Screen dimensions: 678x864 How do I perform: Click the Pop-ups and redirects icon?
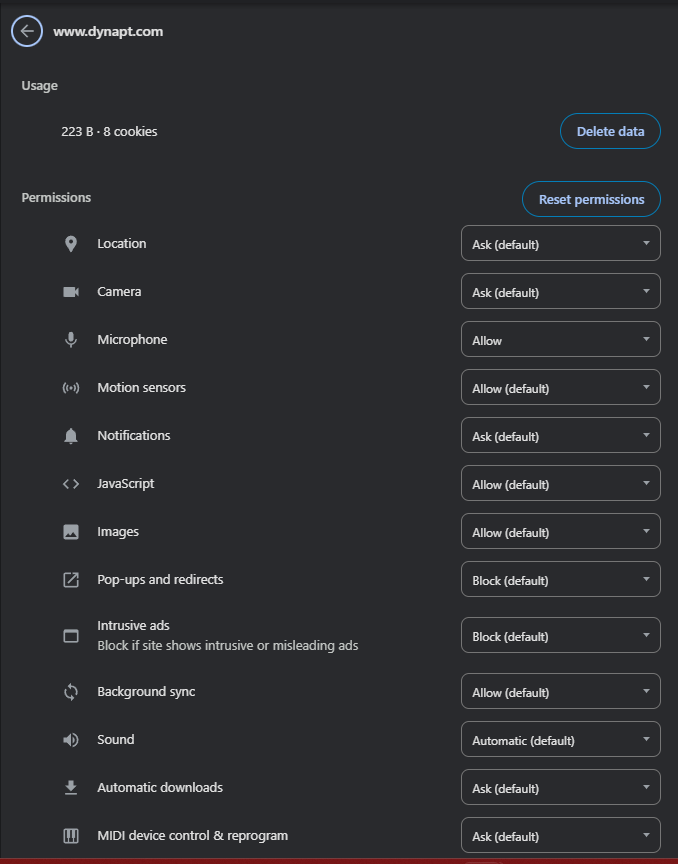click(x=71, y=580)
